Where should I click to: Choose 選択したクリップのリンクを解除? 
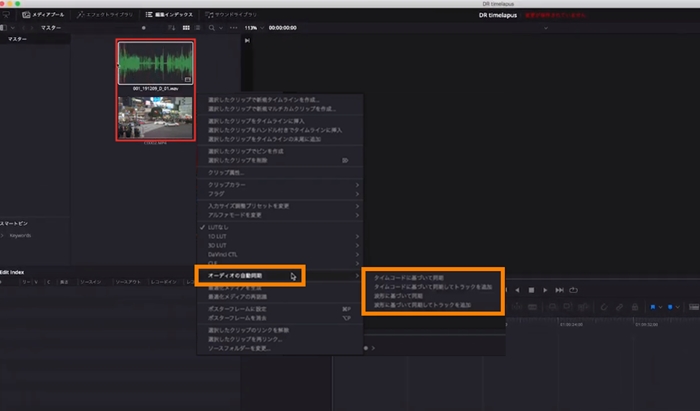pos(280,330)
